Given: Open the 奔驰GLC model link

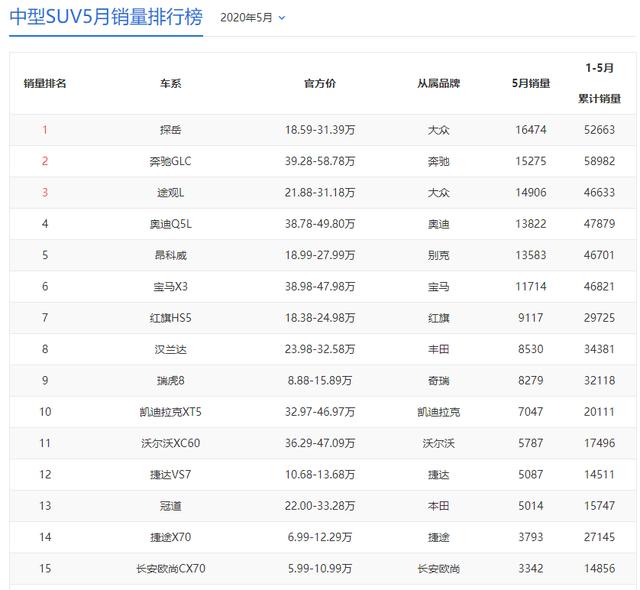Looking at the screenshot, I should tap(170, 162).
